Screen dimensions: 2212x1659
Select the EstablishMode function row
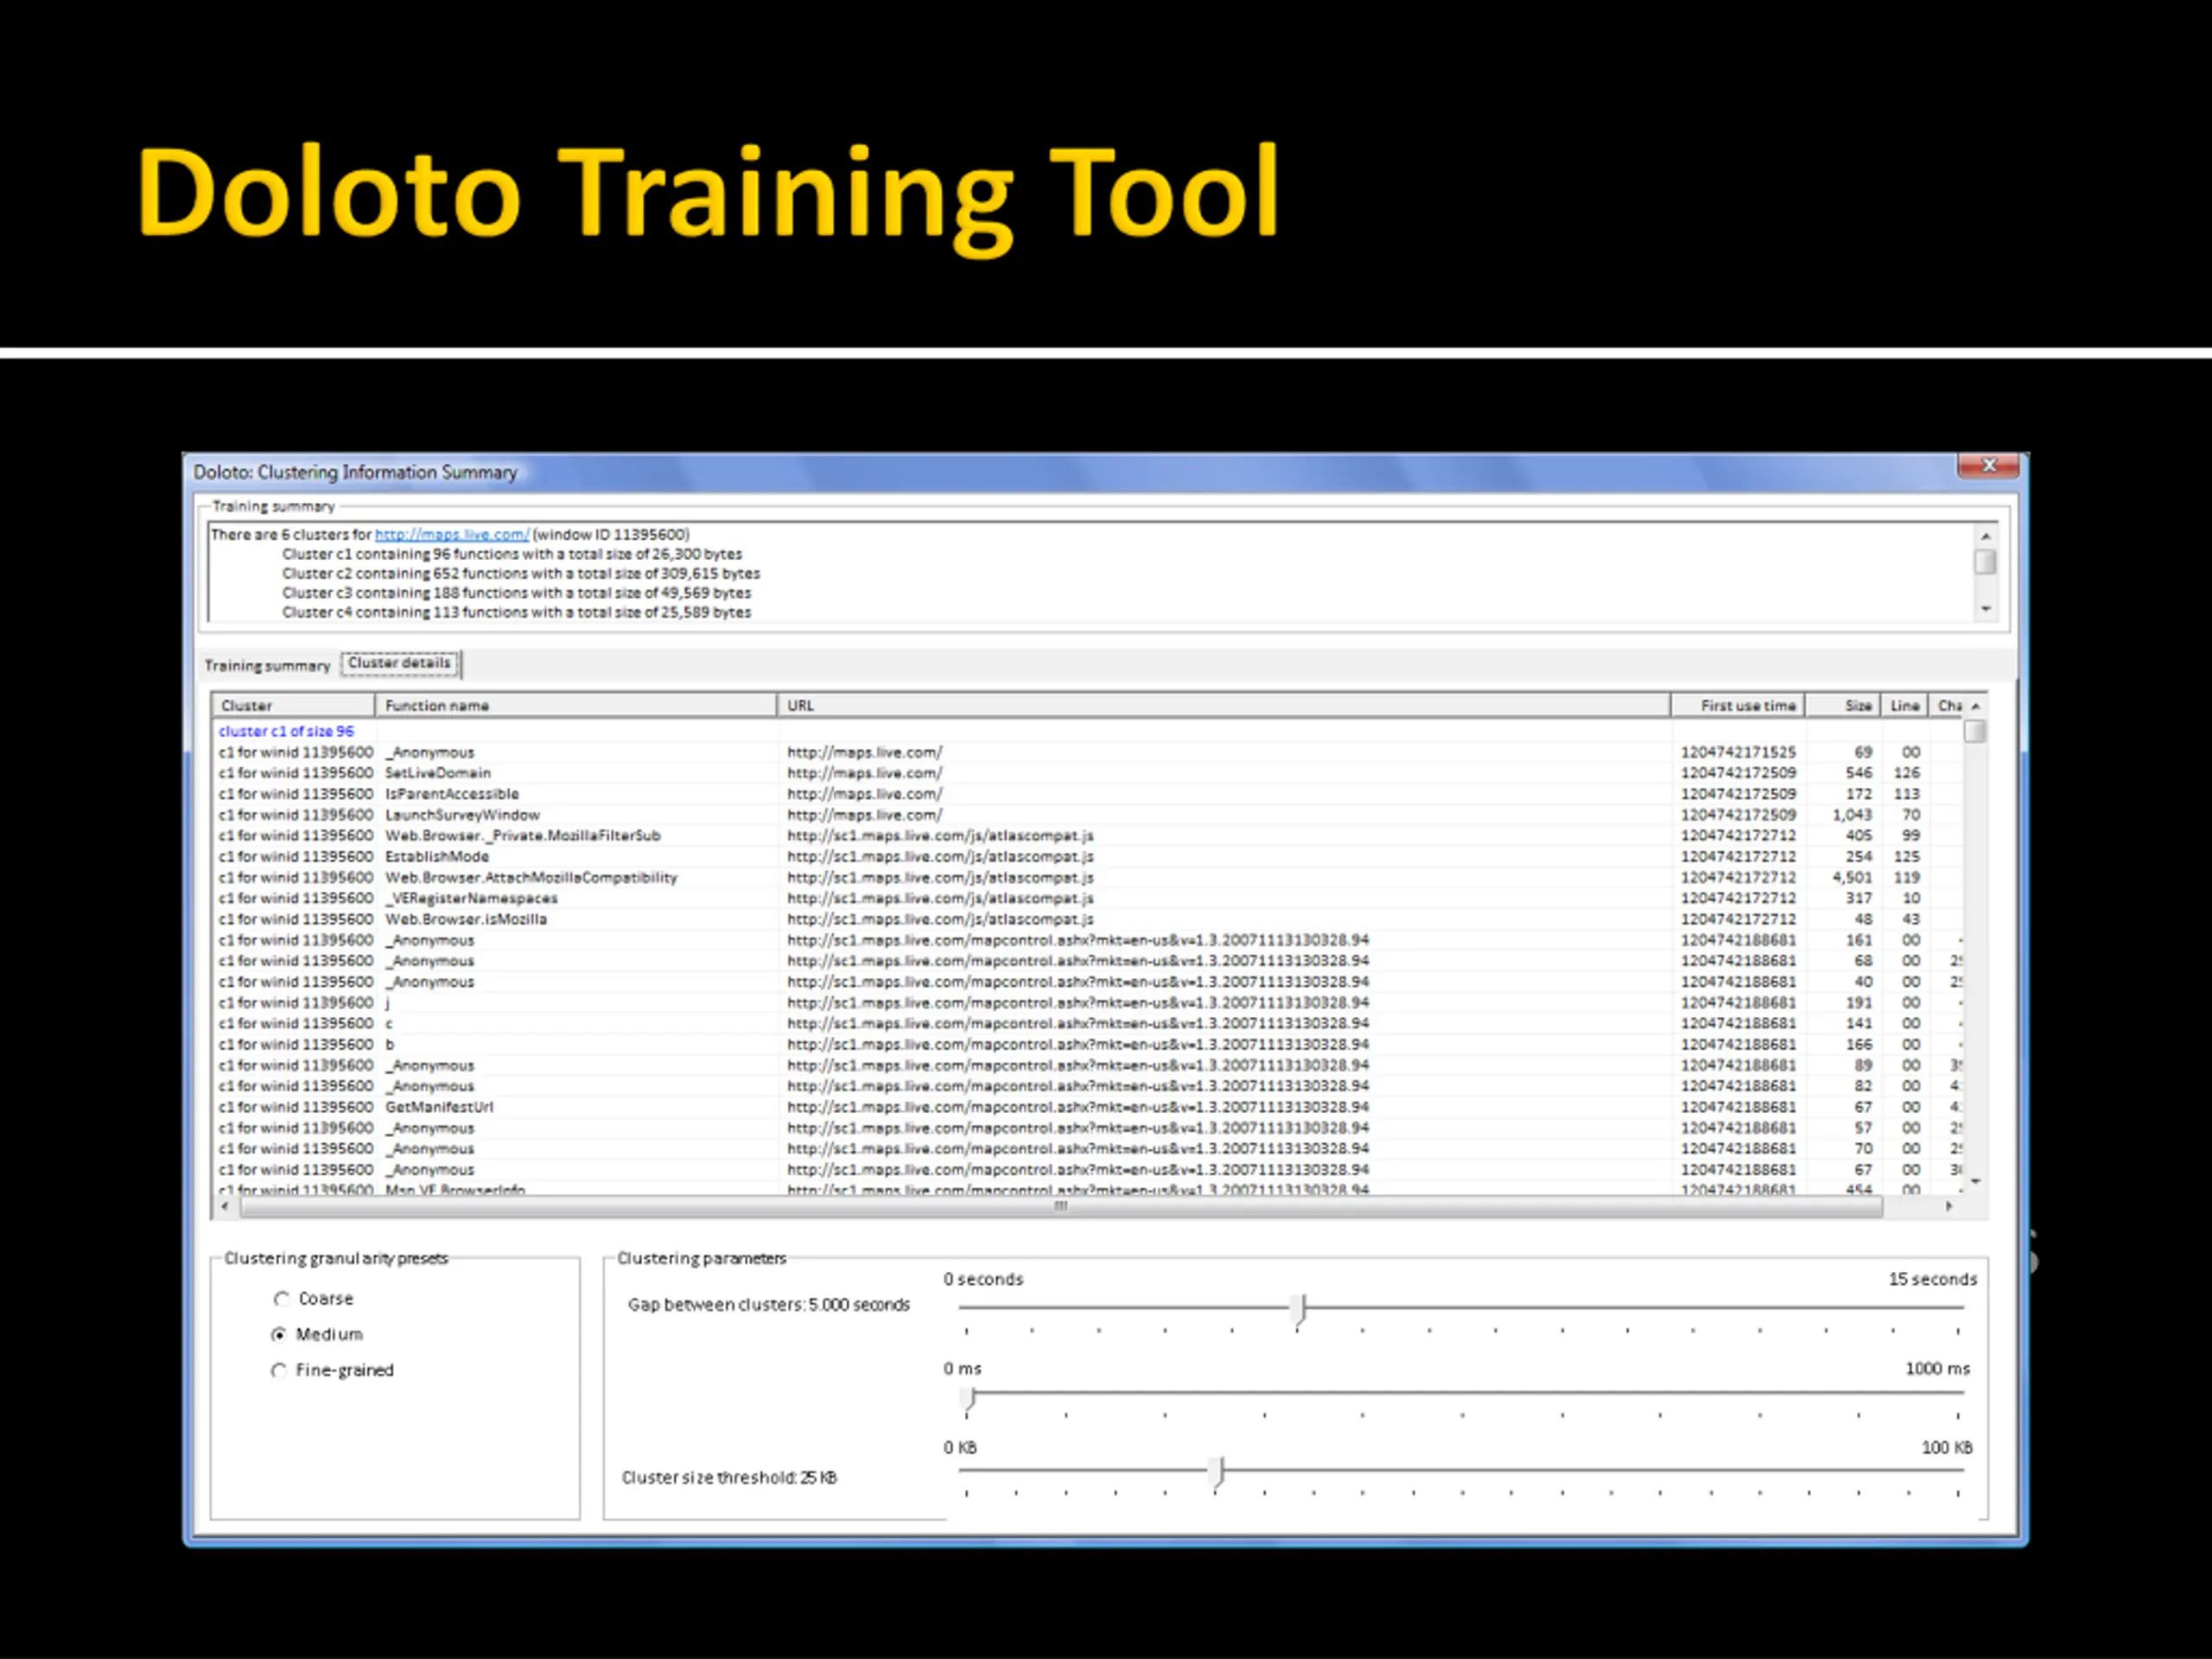tap(1087, 856)
